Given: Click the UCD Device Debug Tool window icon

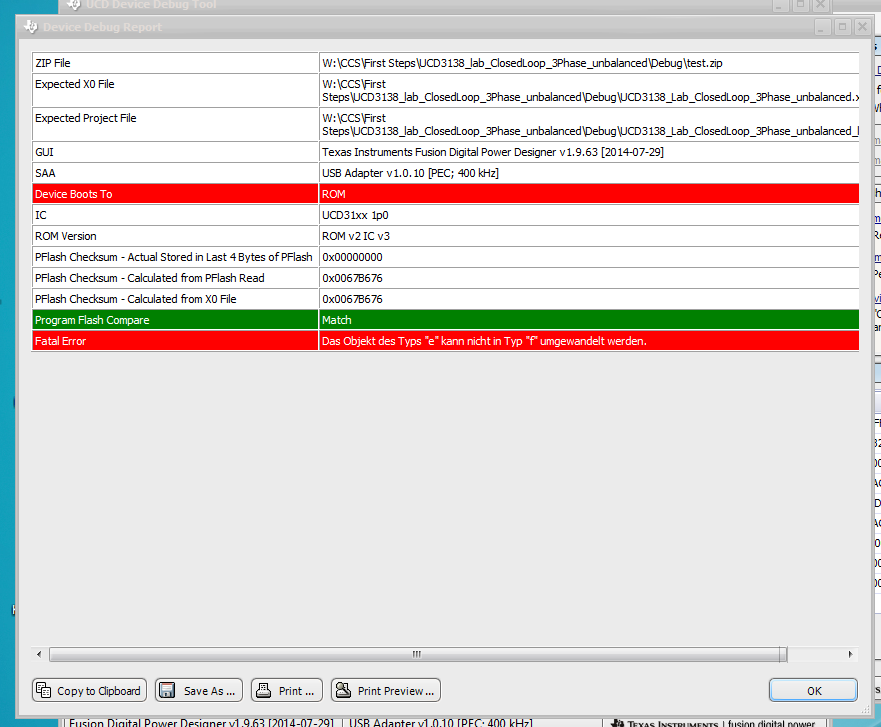Looking at the screenshot, I should 74,4.
